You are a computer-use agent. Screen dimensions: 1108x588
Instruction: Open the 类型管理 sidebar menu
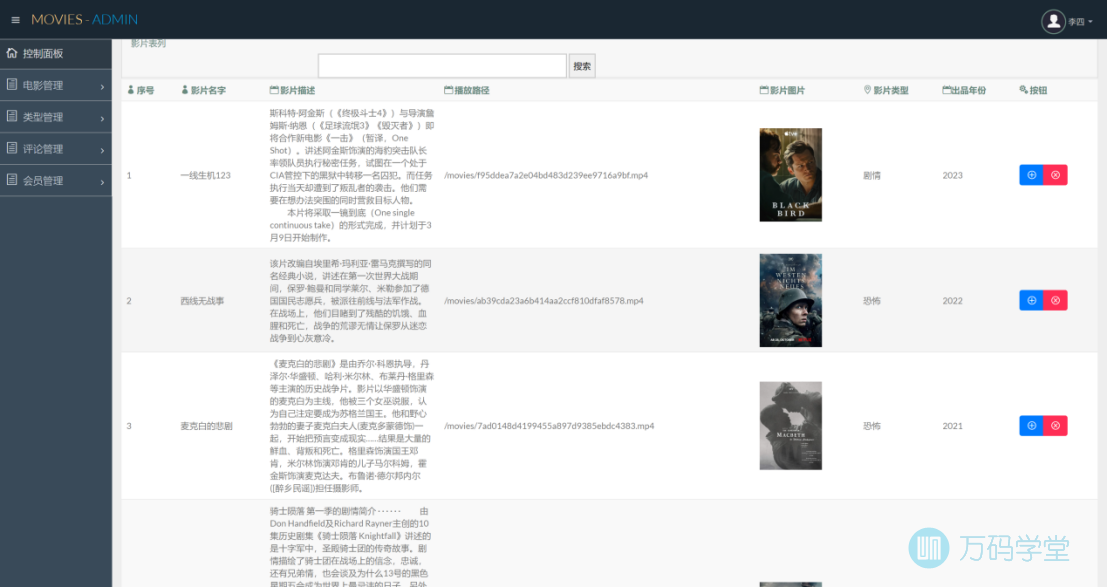(x=56, y=117)
